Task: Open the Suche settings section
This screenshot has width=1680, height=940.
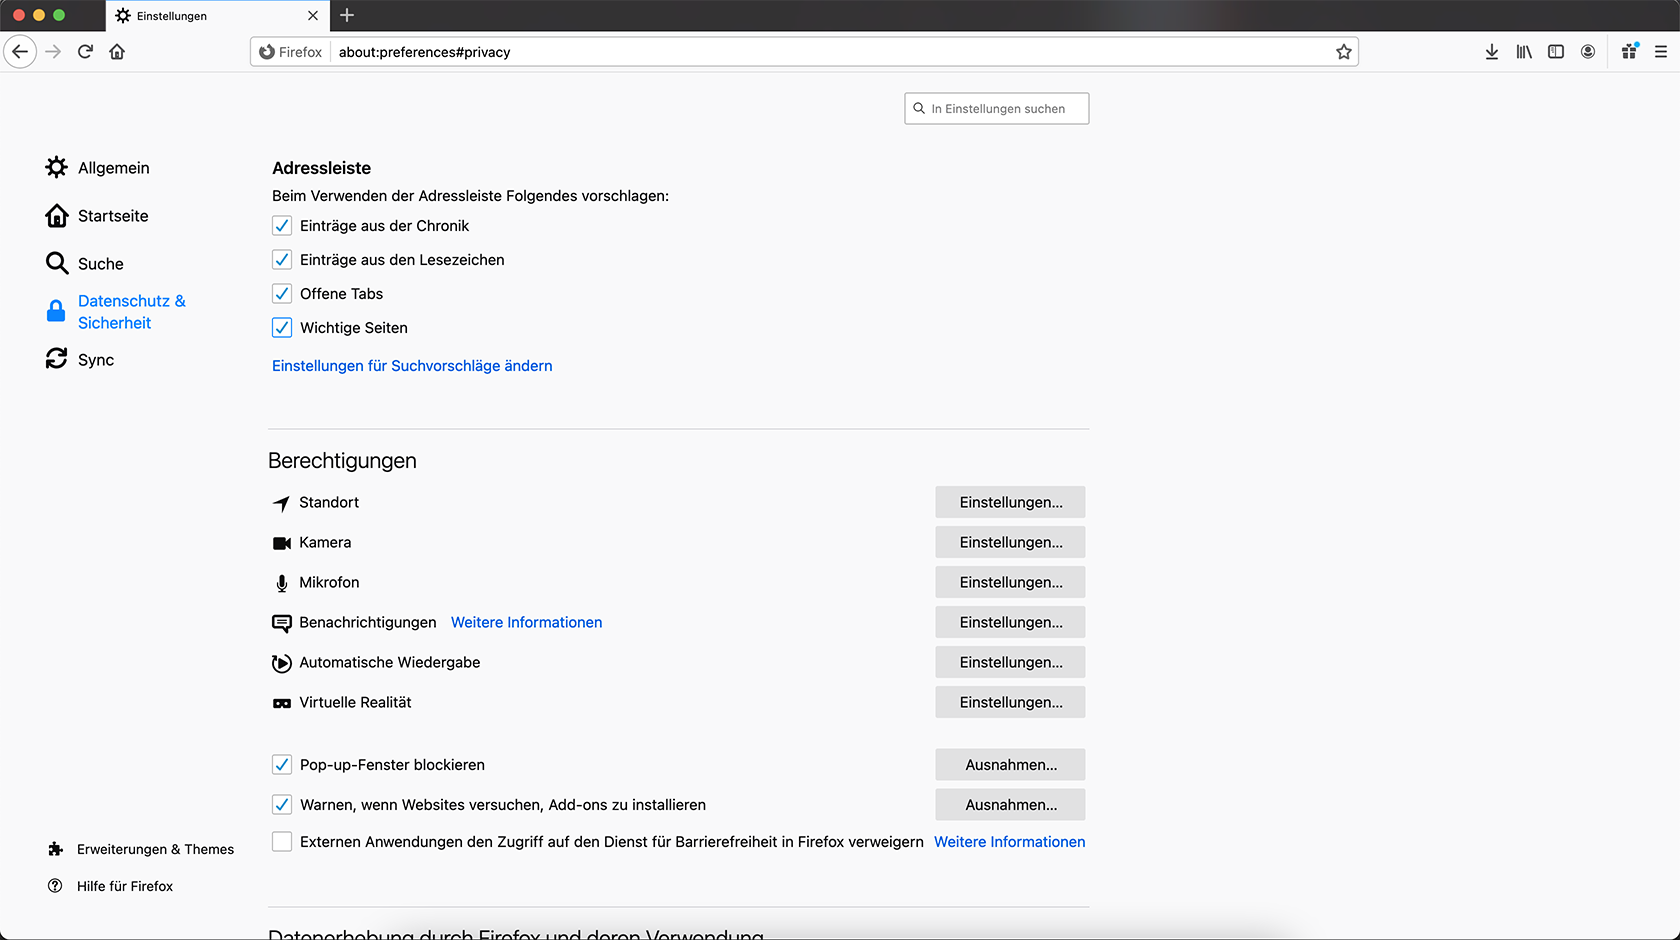Action: [x=101, y=264]
